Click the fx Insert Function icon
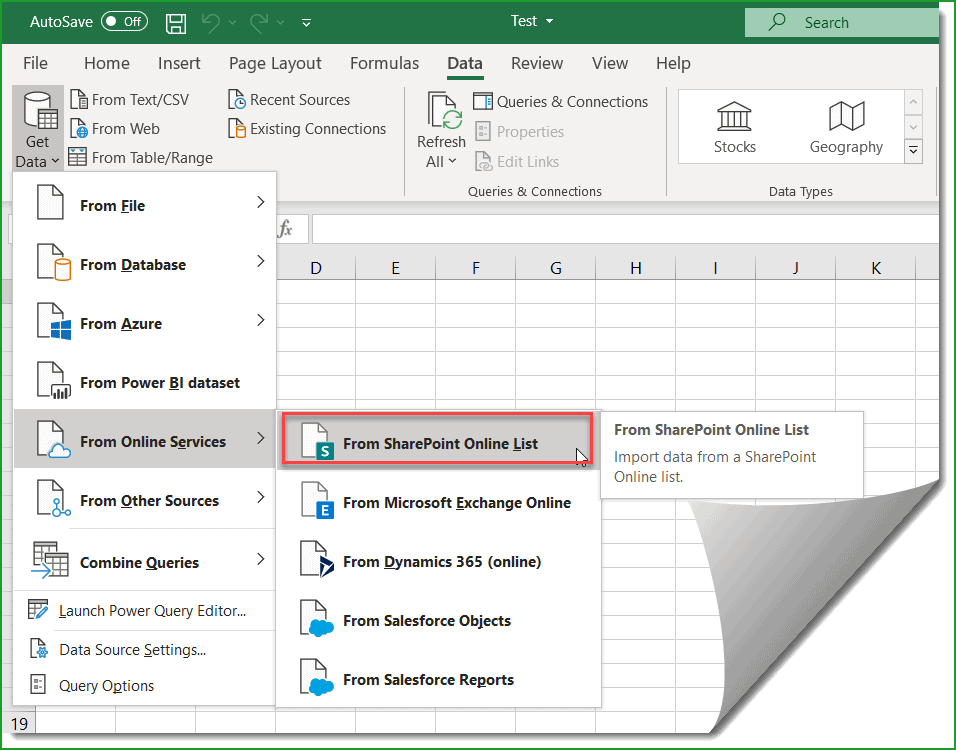This screenshot has width=956, height=750. (x=285, y=229)
